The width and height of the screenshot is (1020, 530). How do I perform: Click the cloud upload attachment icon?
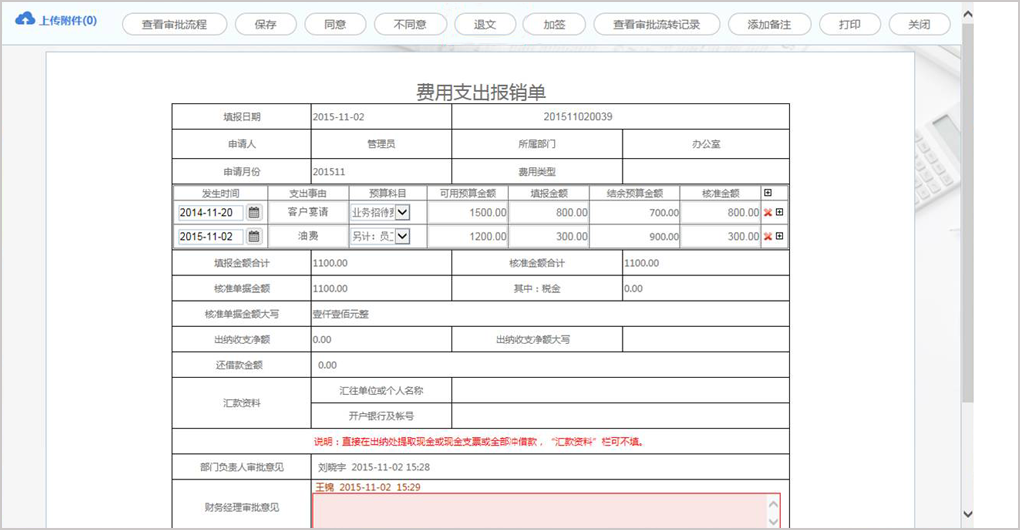(25, 19)
